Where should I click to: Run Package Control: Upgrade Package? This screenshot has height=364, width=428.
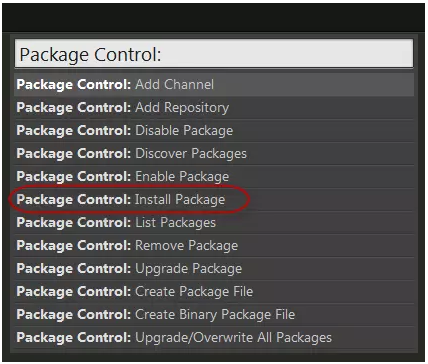click(x=214, y=269)
